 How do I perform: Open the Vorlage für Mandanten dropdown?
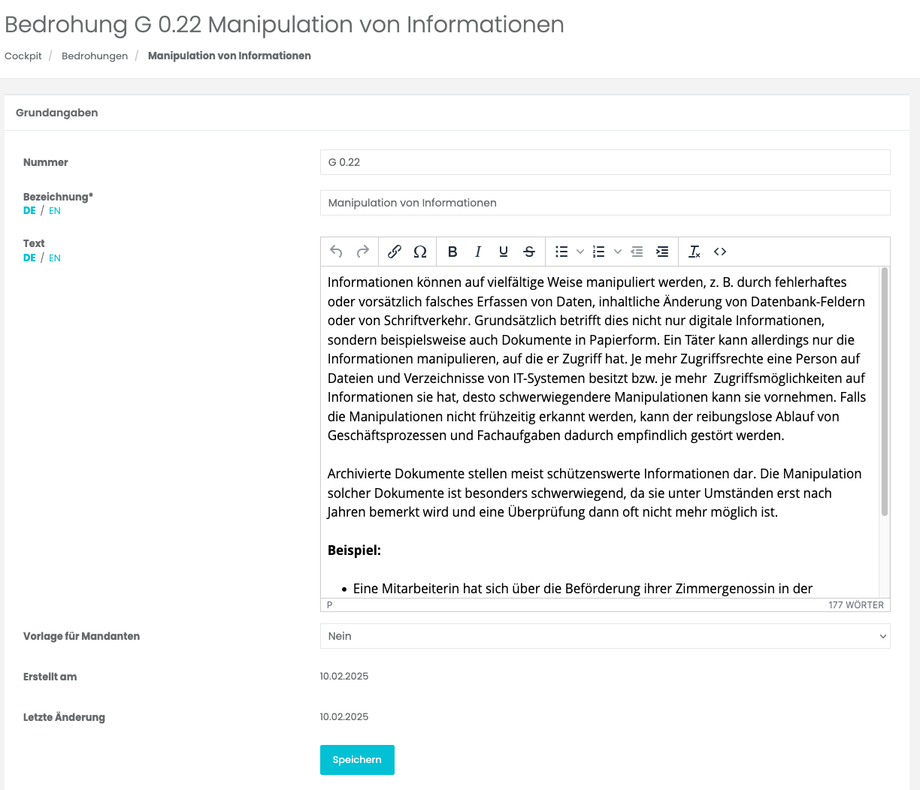[605, 636]
